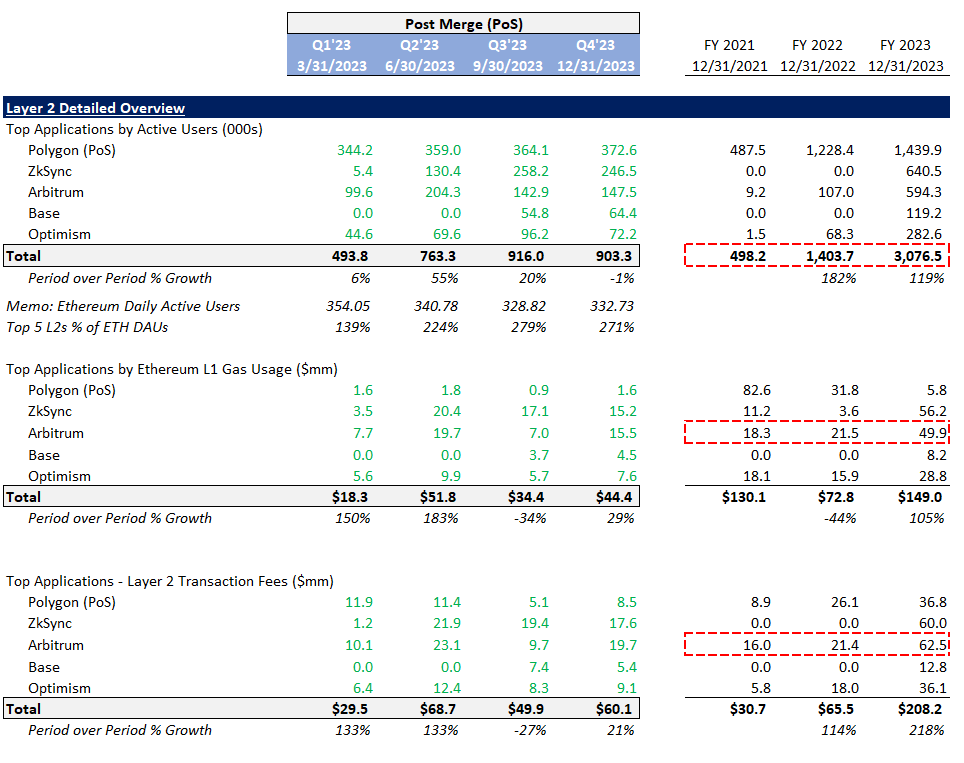Click the ZkSync fees FY 2023 value 60.0

pyautogui.click(x=933, y=623)
